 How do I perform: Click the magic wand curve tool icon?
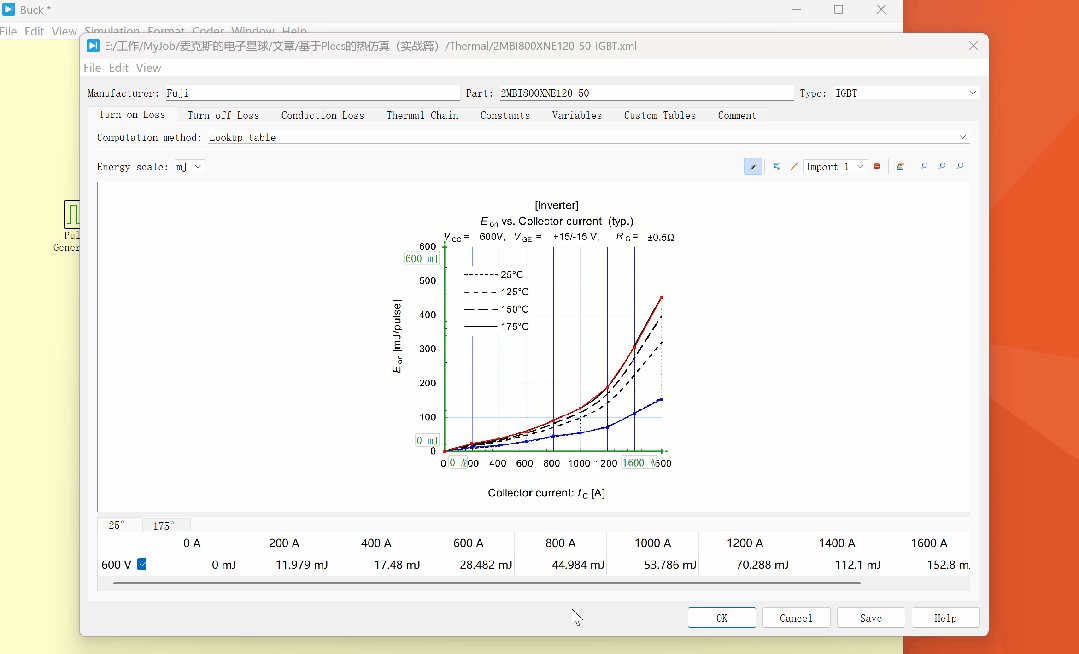753,167
